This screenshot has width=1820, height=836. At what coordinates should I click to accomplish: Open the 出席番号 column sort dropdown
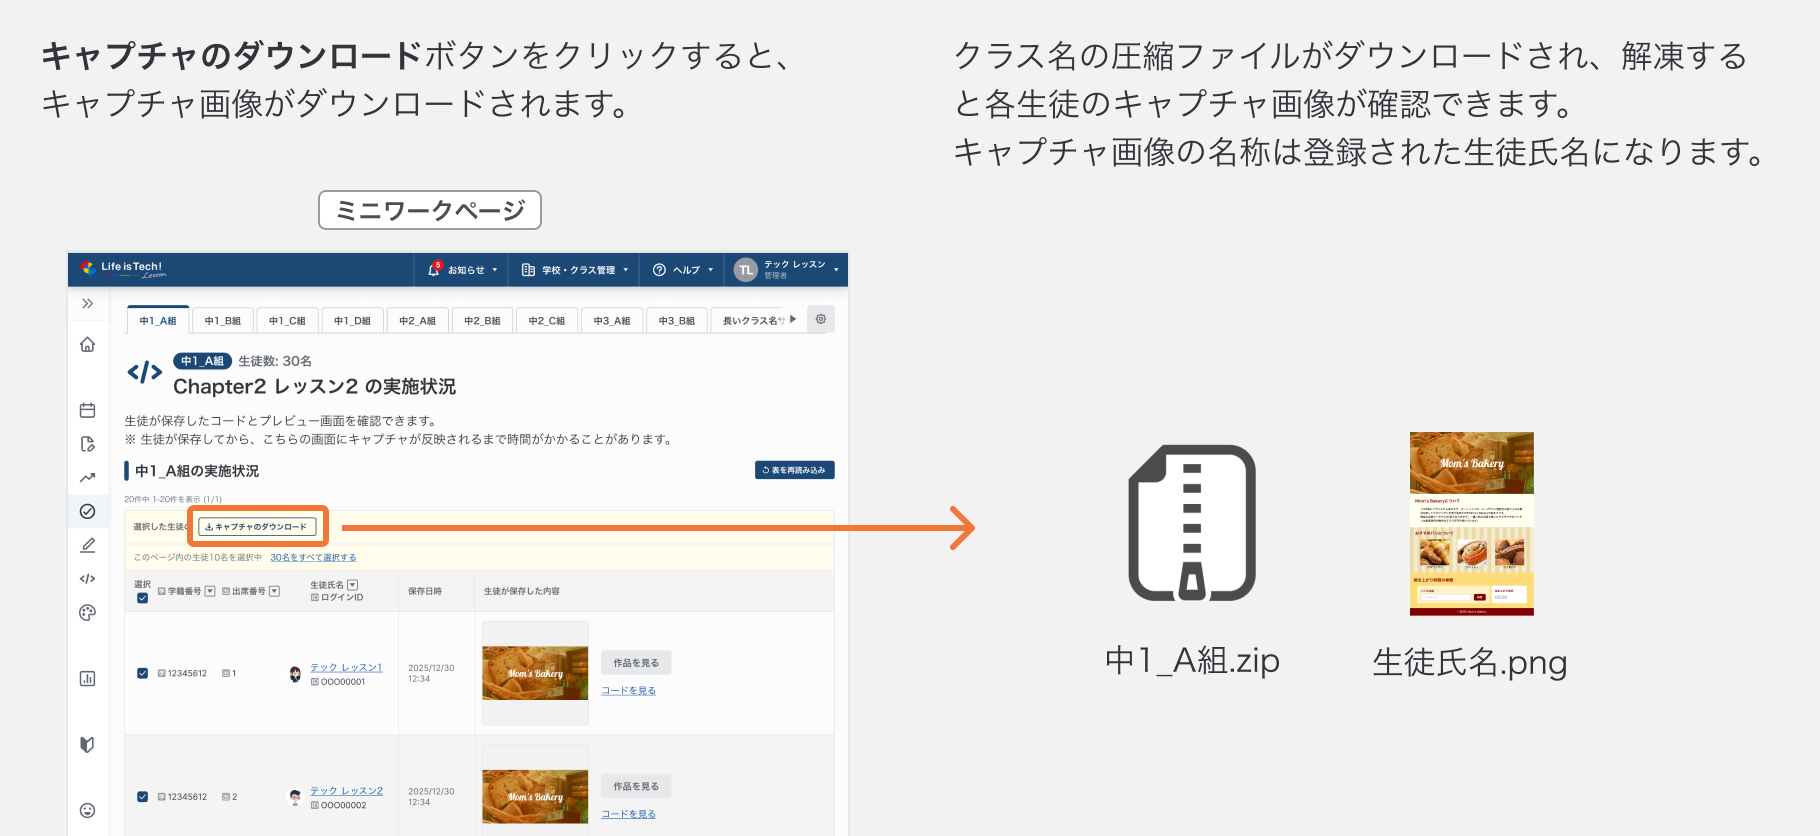[274, 591]
